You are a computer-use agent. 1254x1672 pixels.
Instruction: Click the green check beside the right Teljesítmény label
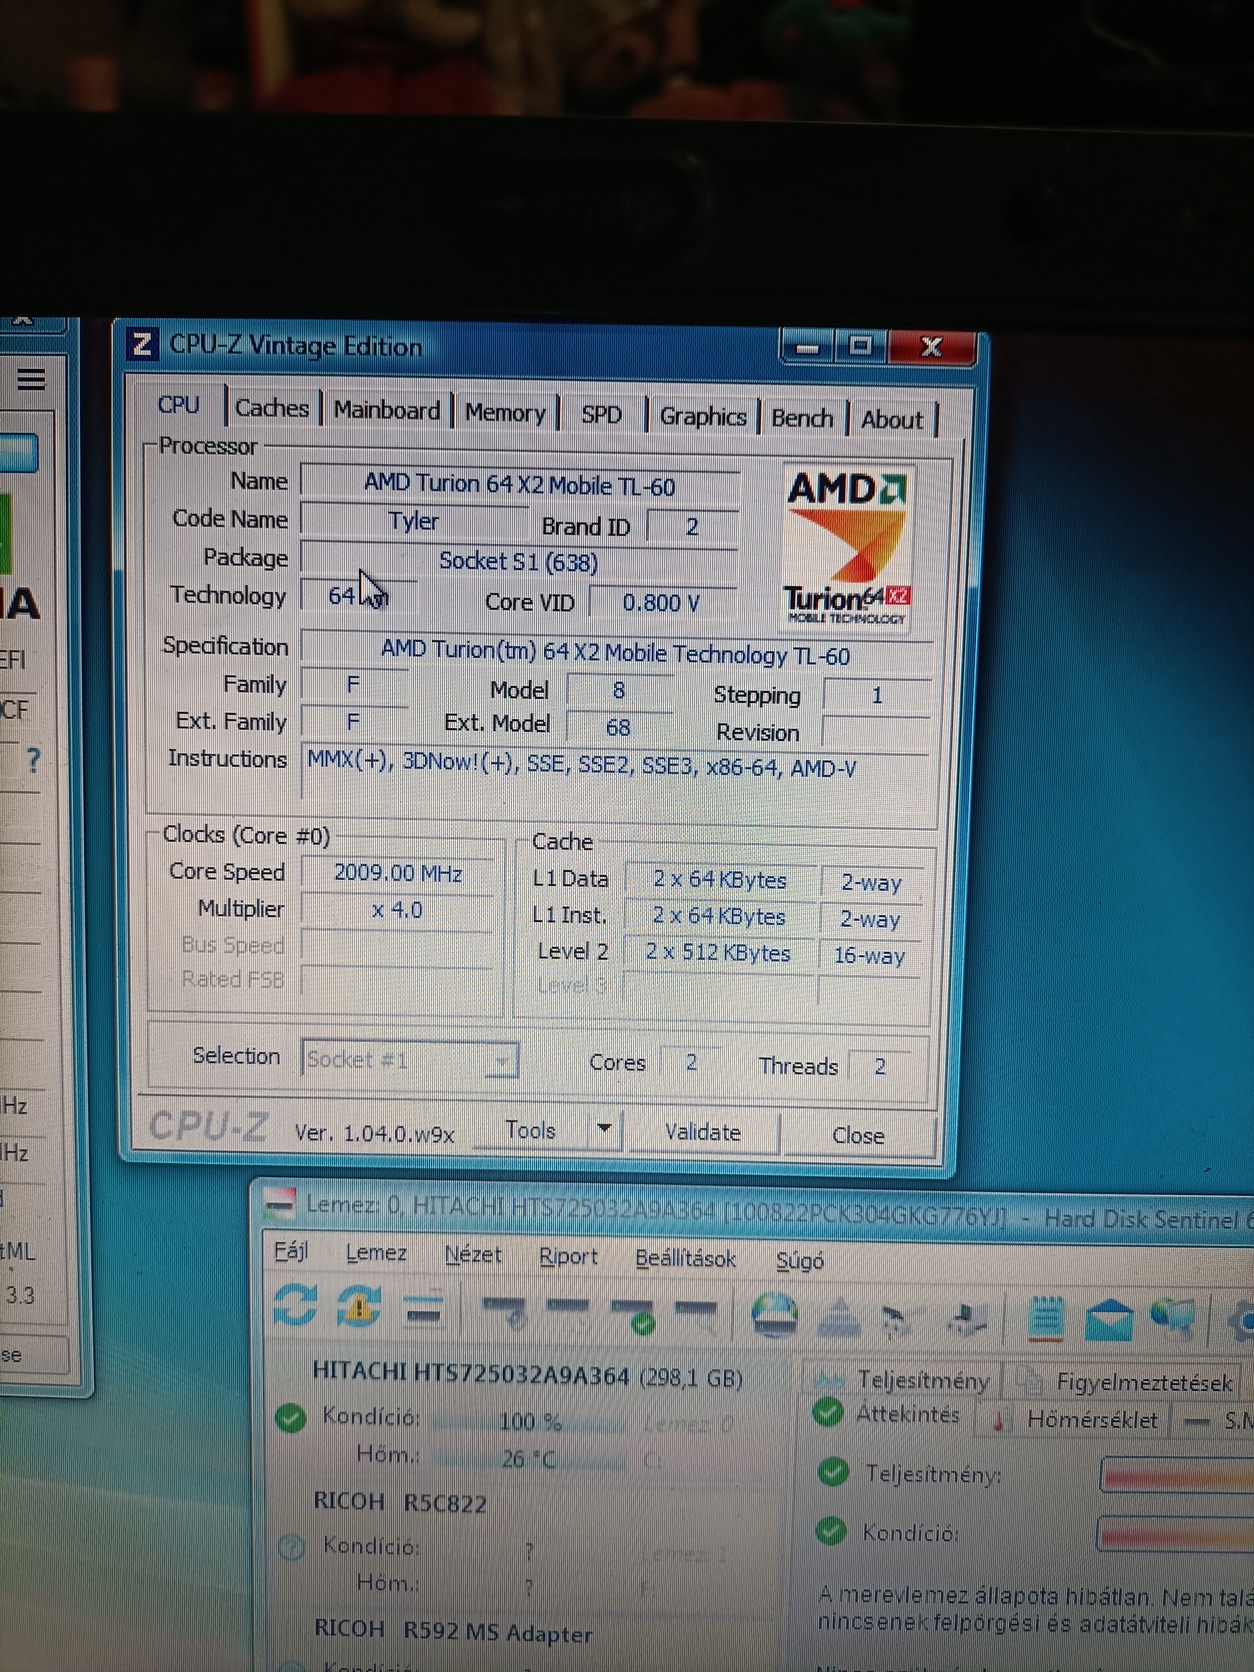832,1472
